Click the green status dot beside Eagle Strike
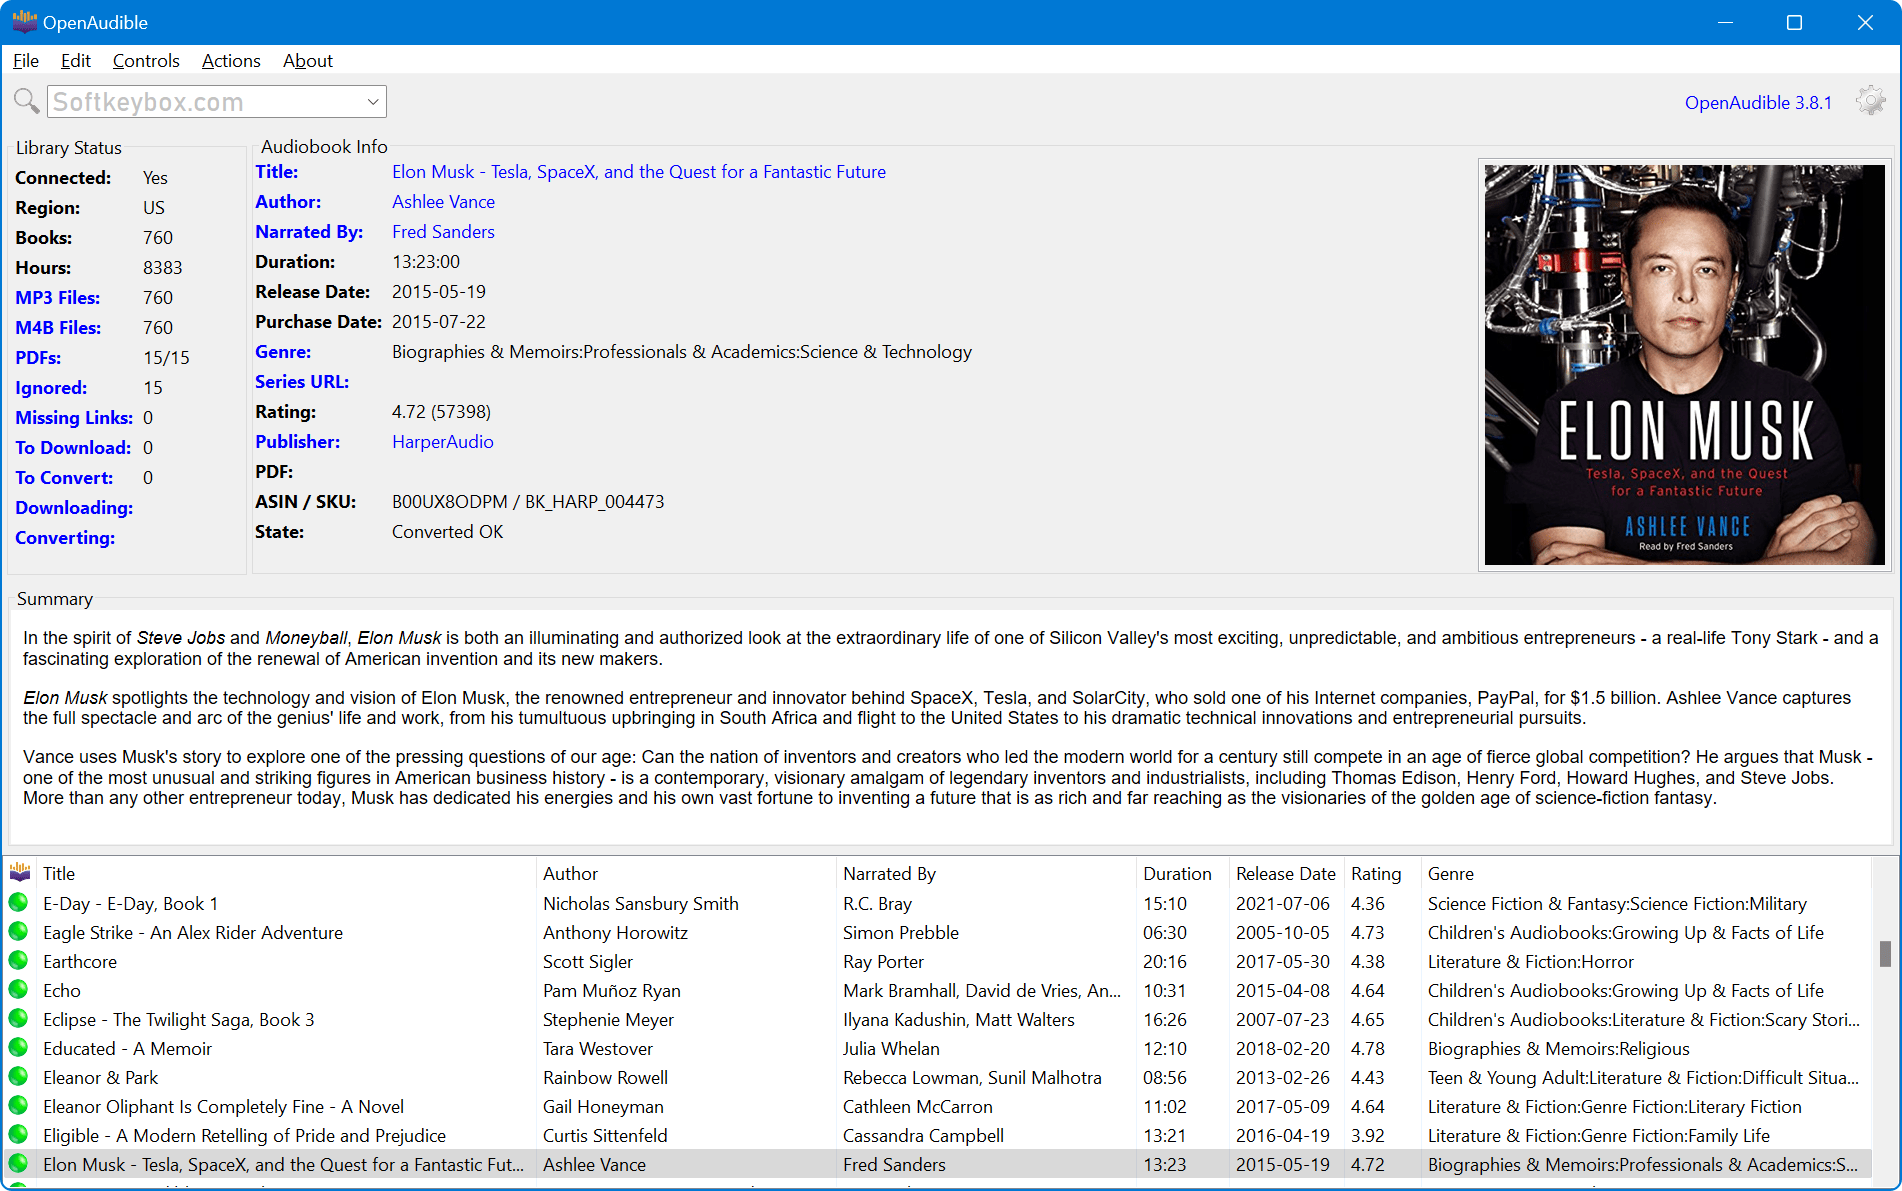This screenshot has height=1191, width=1902. pos(19,932)
